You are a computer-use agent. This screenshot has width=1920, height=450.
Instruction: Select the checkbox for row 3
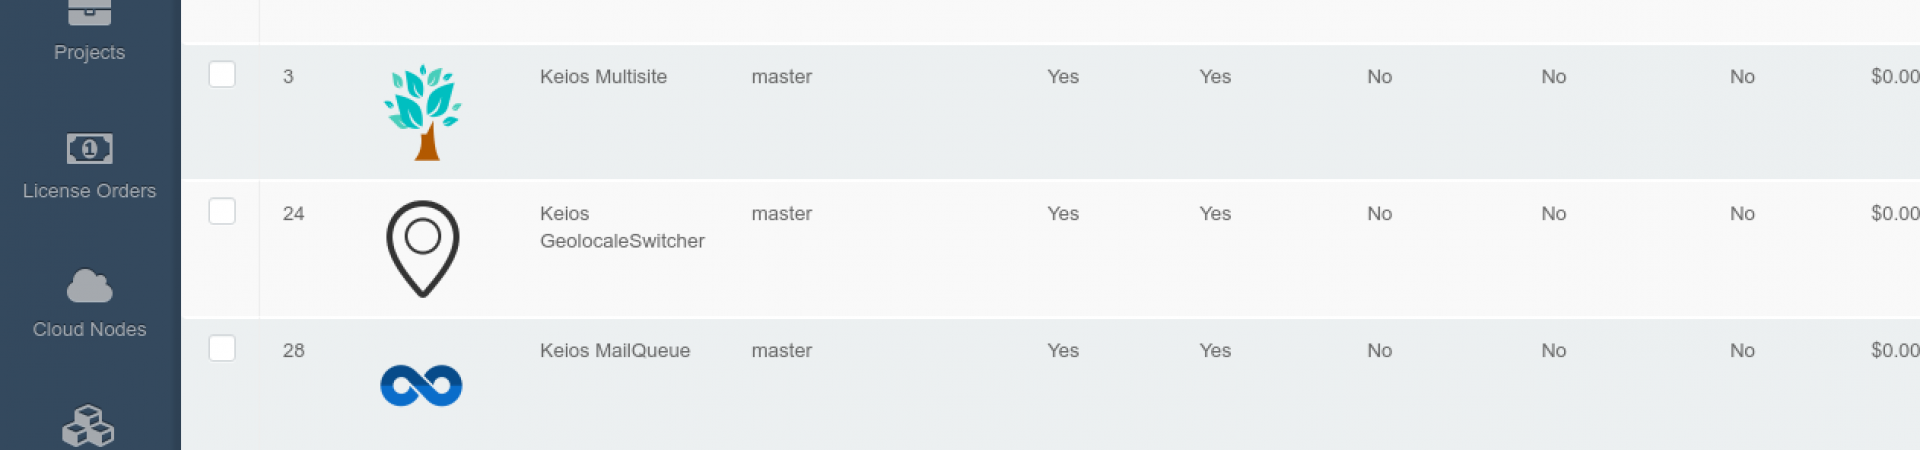point(222,75)
